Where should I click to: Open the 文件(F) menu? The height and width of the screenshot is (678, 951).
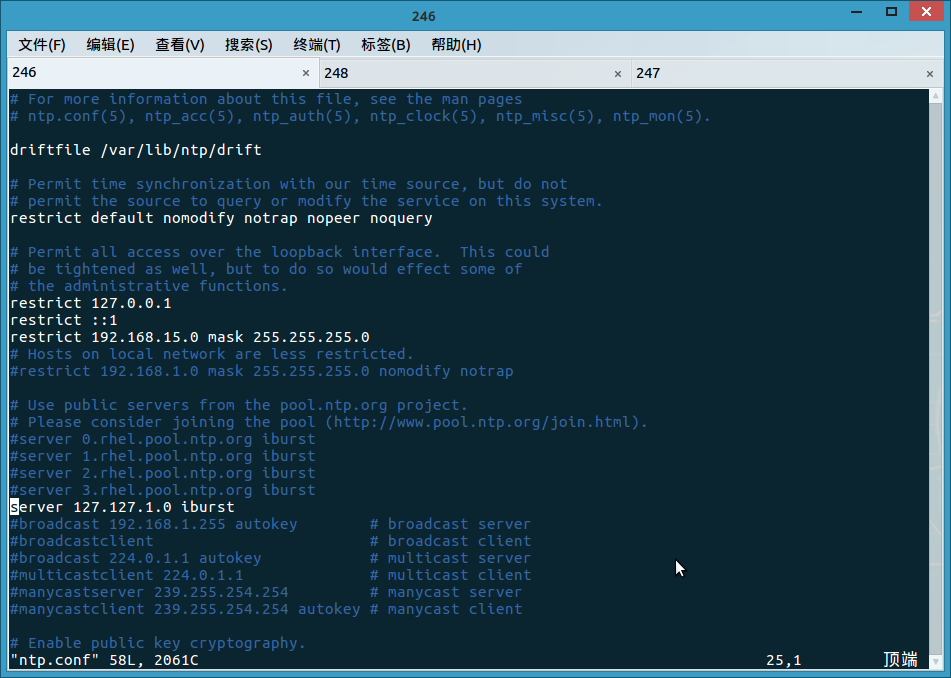(x=42, y=45)
